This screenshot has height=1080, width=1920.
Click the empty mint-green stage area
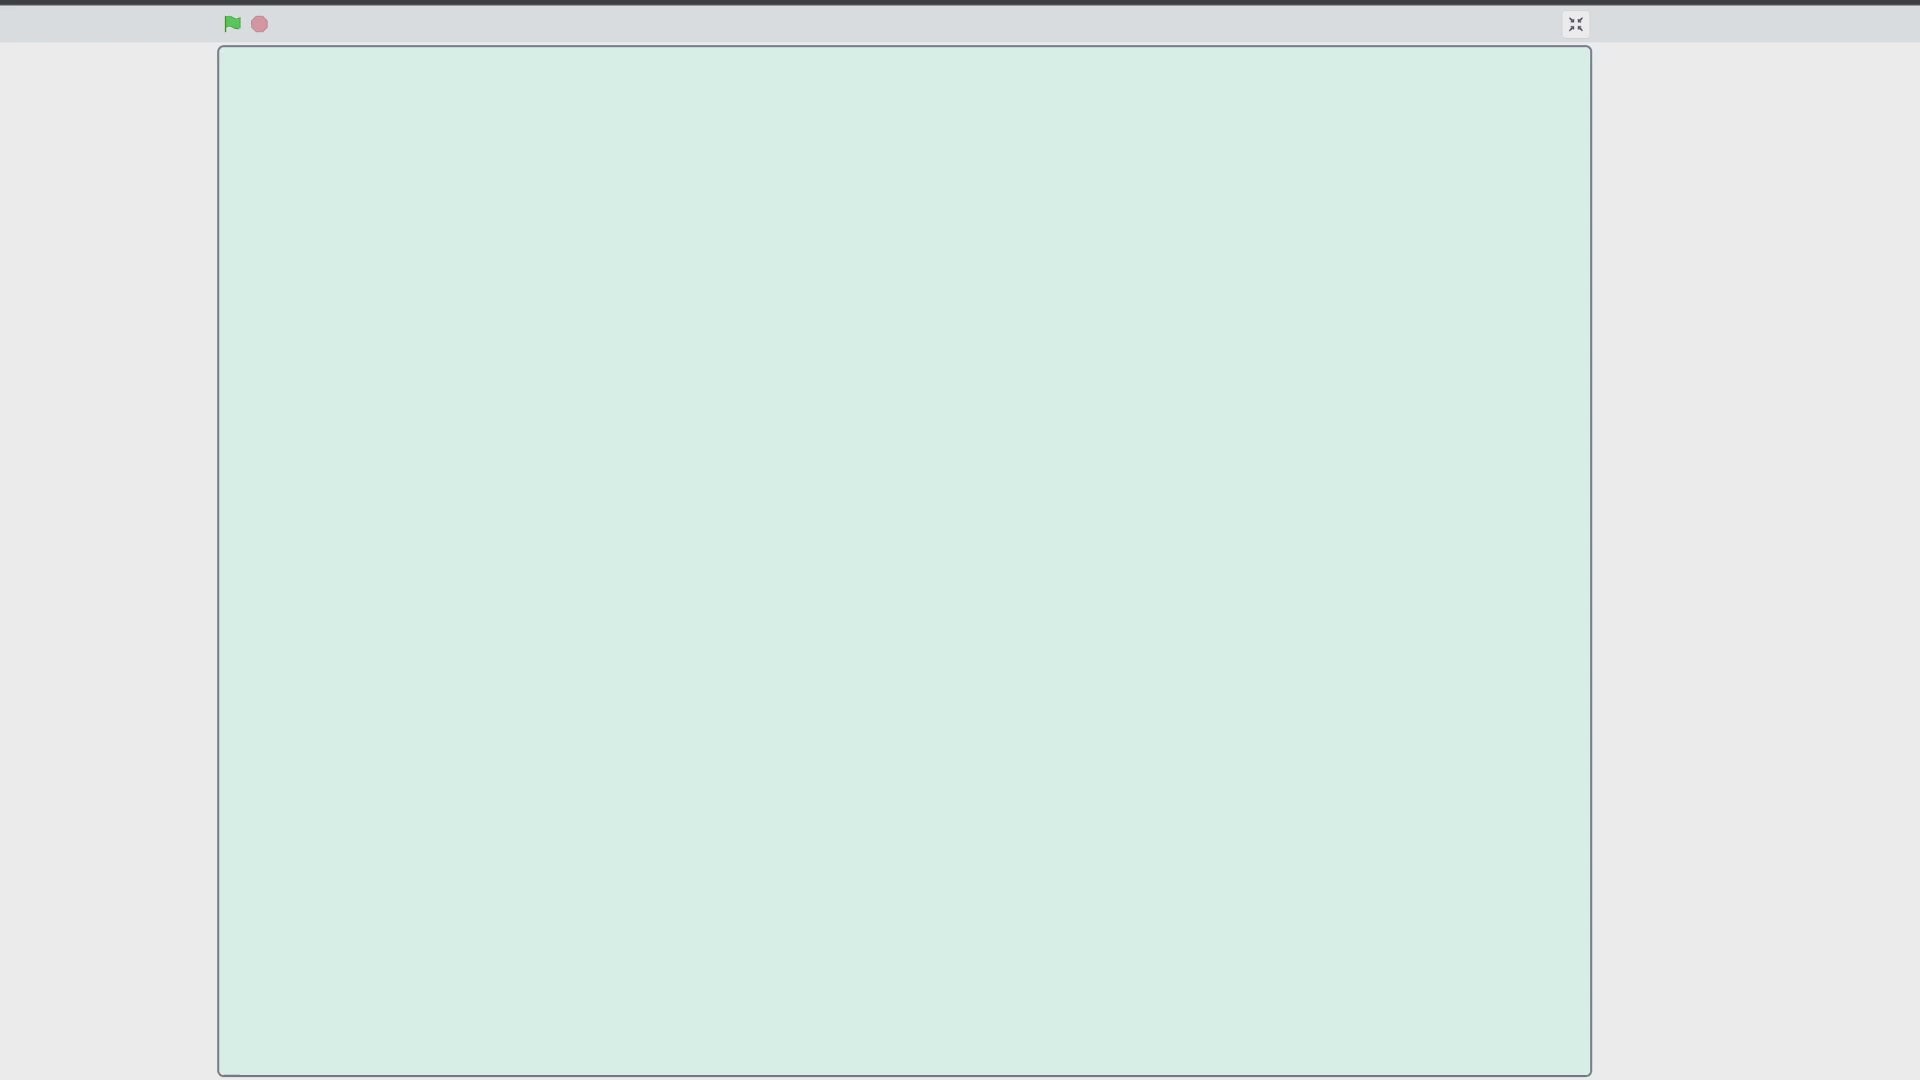coord(904,561)
